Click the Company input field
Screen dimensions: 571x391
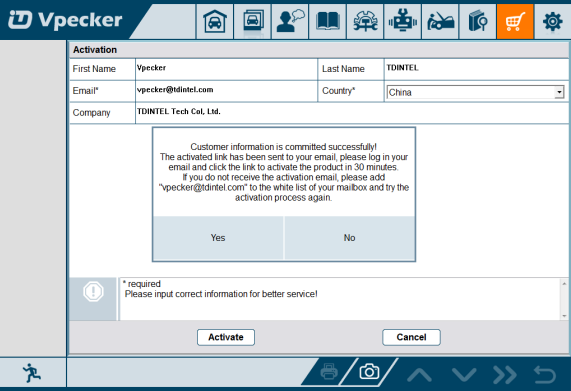[x=352, y=113]
